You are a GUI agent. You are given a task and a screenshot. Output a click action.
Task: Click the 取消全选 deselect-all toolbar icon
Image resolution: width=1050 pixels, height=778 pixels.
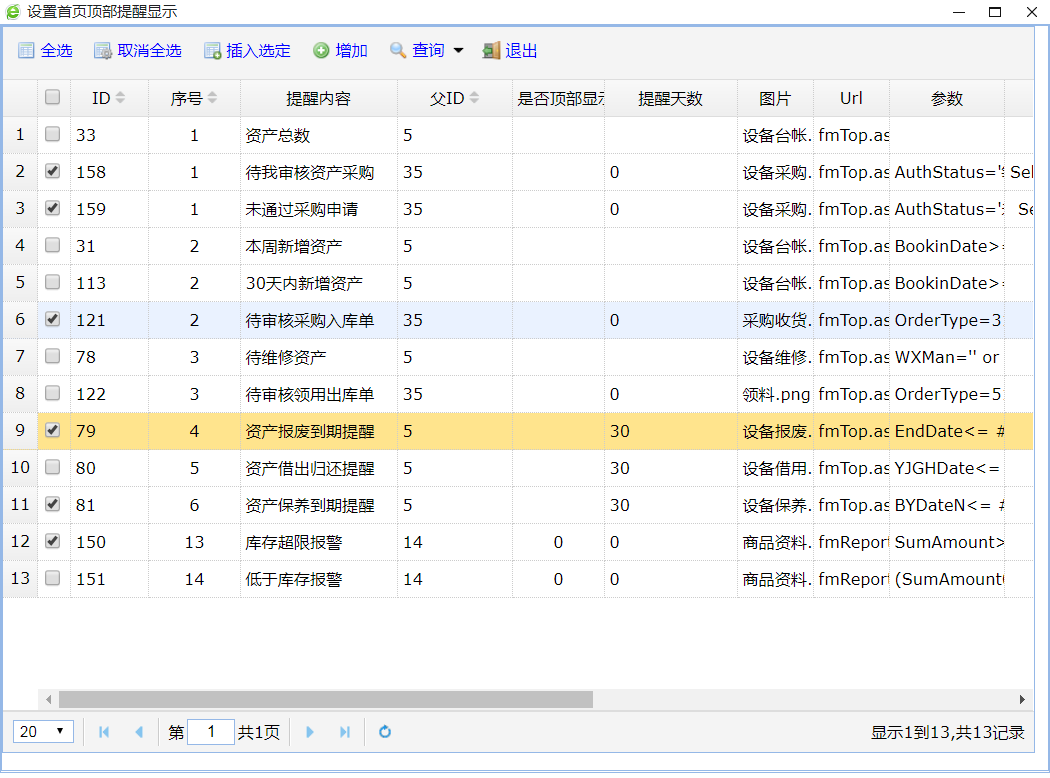(x=103, y=51)
